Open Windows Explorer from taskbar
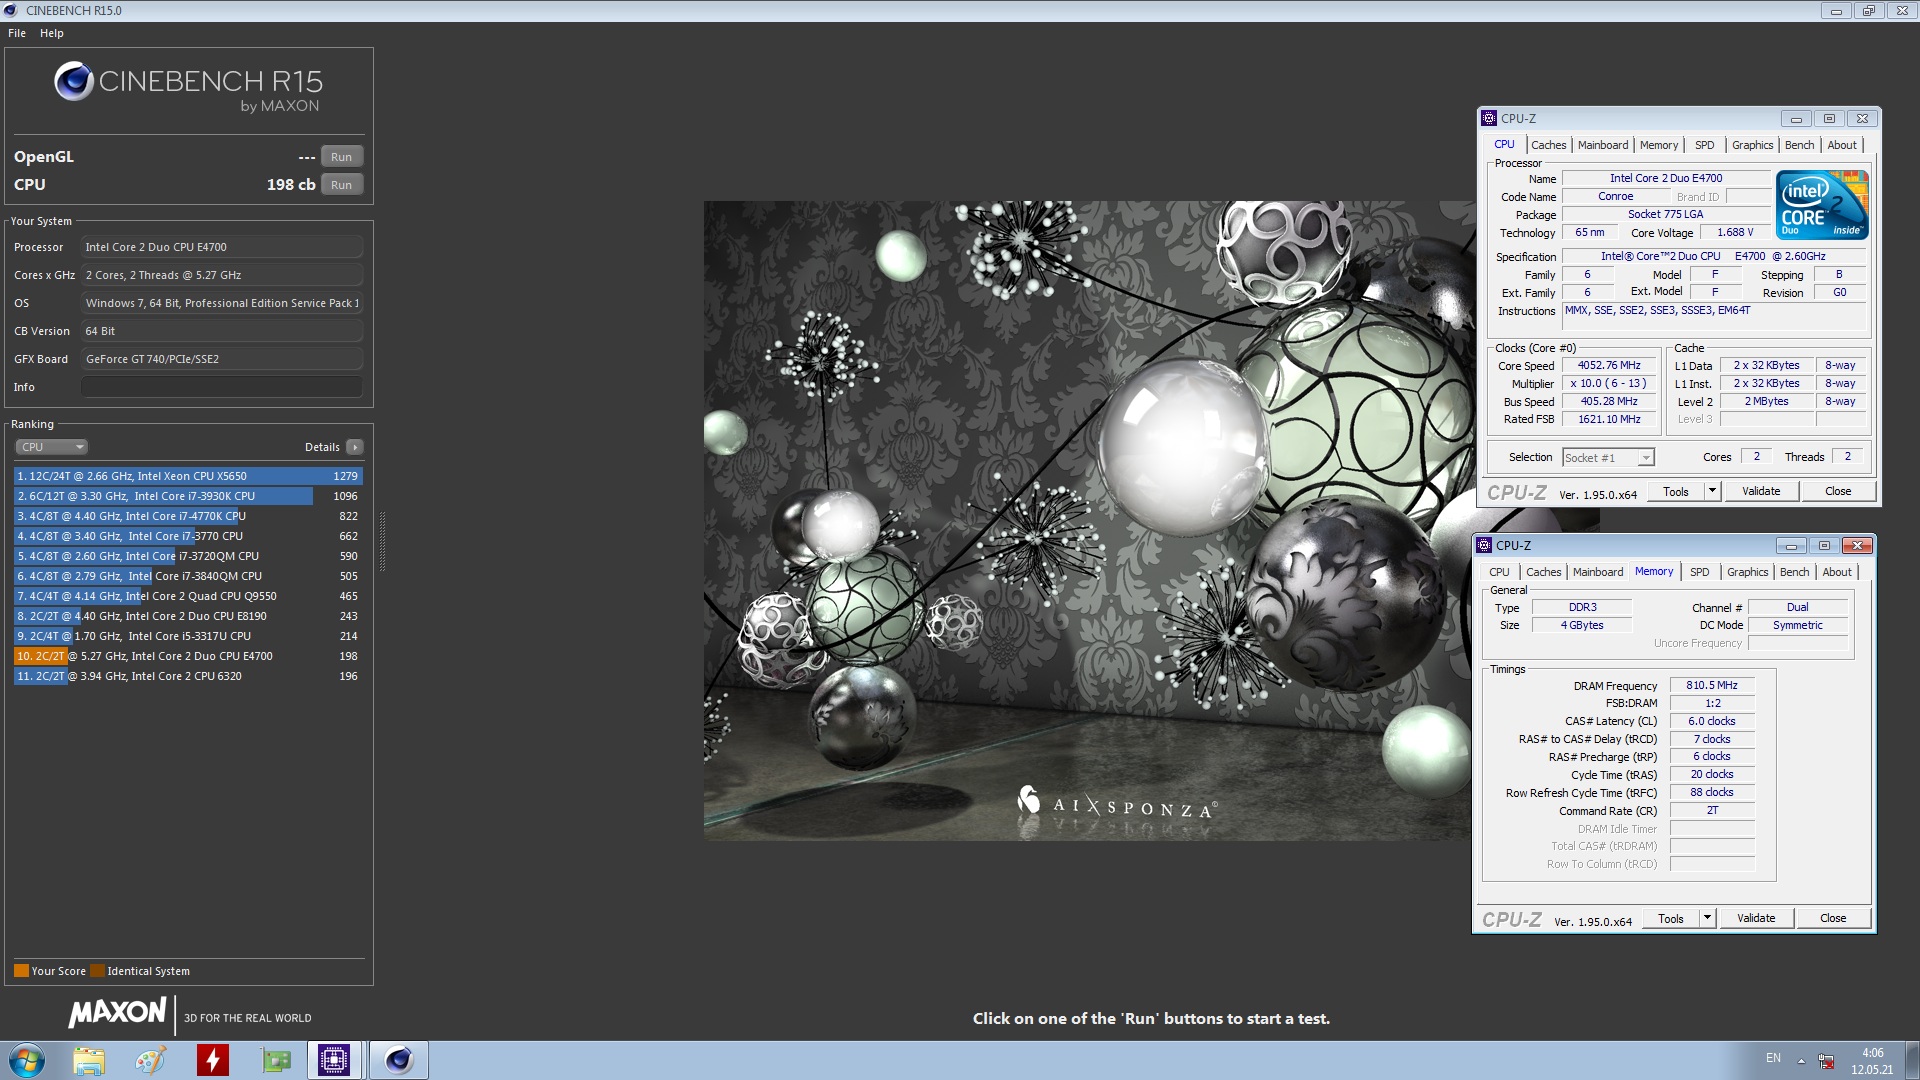Image resolution: width=1920 pixels, height=1080 pixels. tap(88, 1060)
